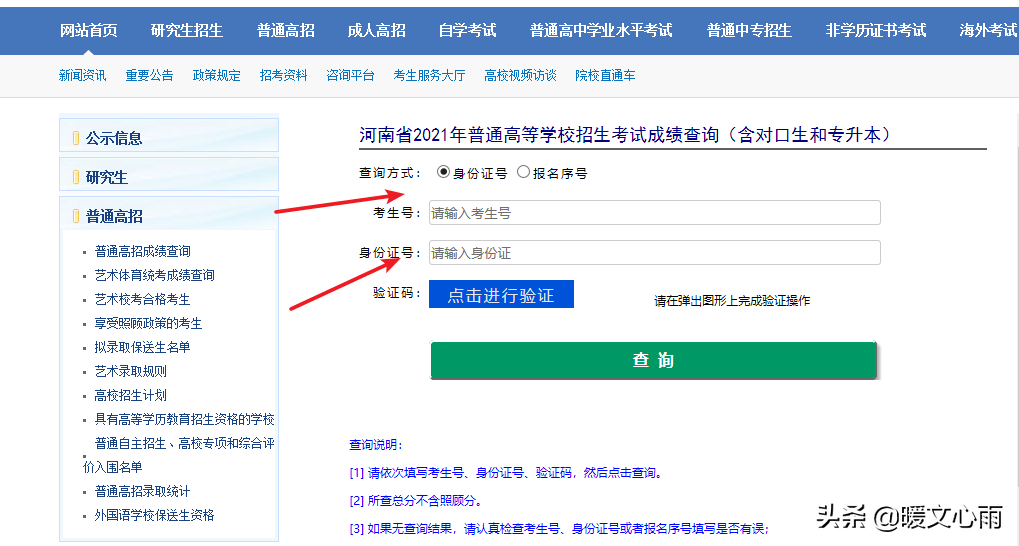Focus the 身份证号 input field

(x=654, y=253)
